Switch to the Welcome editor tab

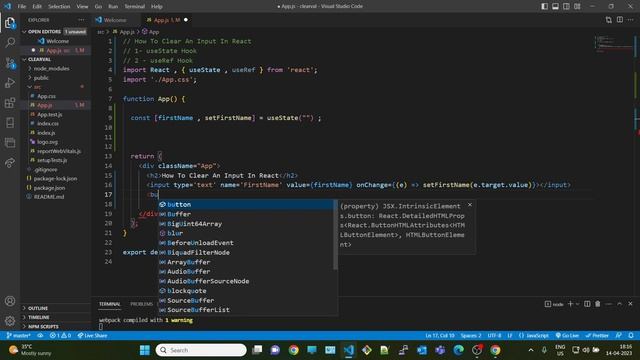tap(115, 20)
